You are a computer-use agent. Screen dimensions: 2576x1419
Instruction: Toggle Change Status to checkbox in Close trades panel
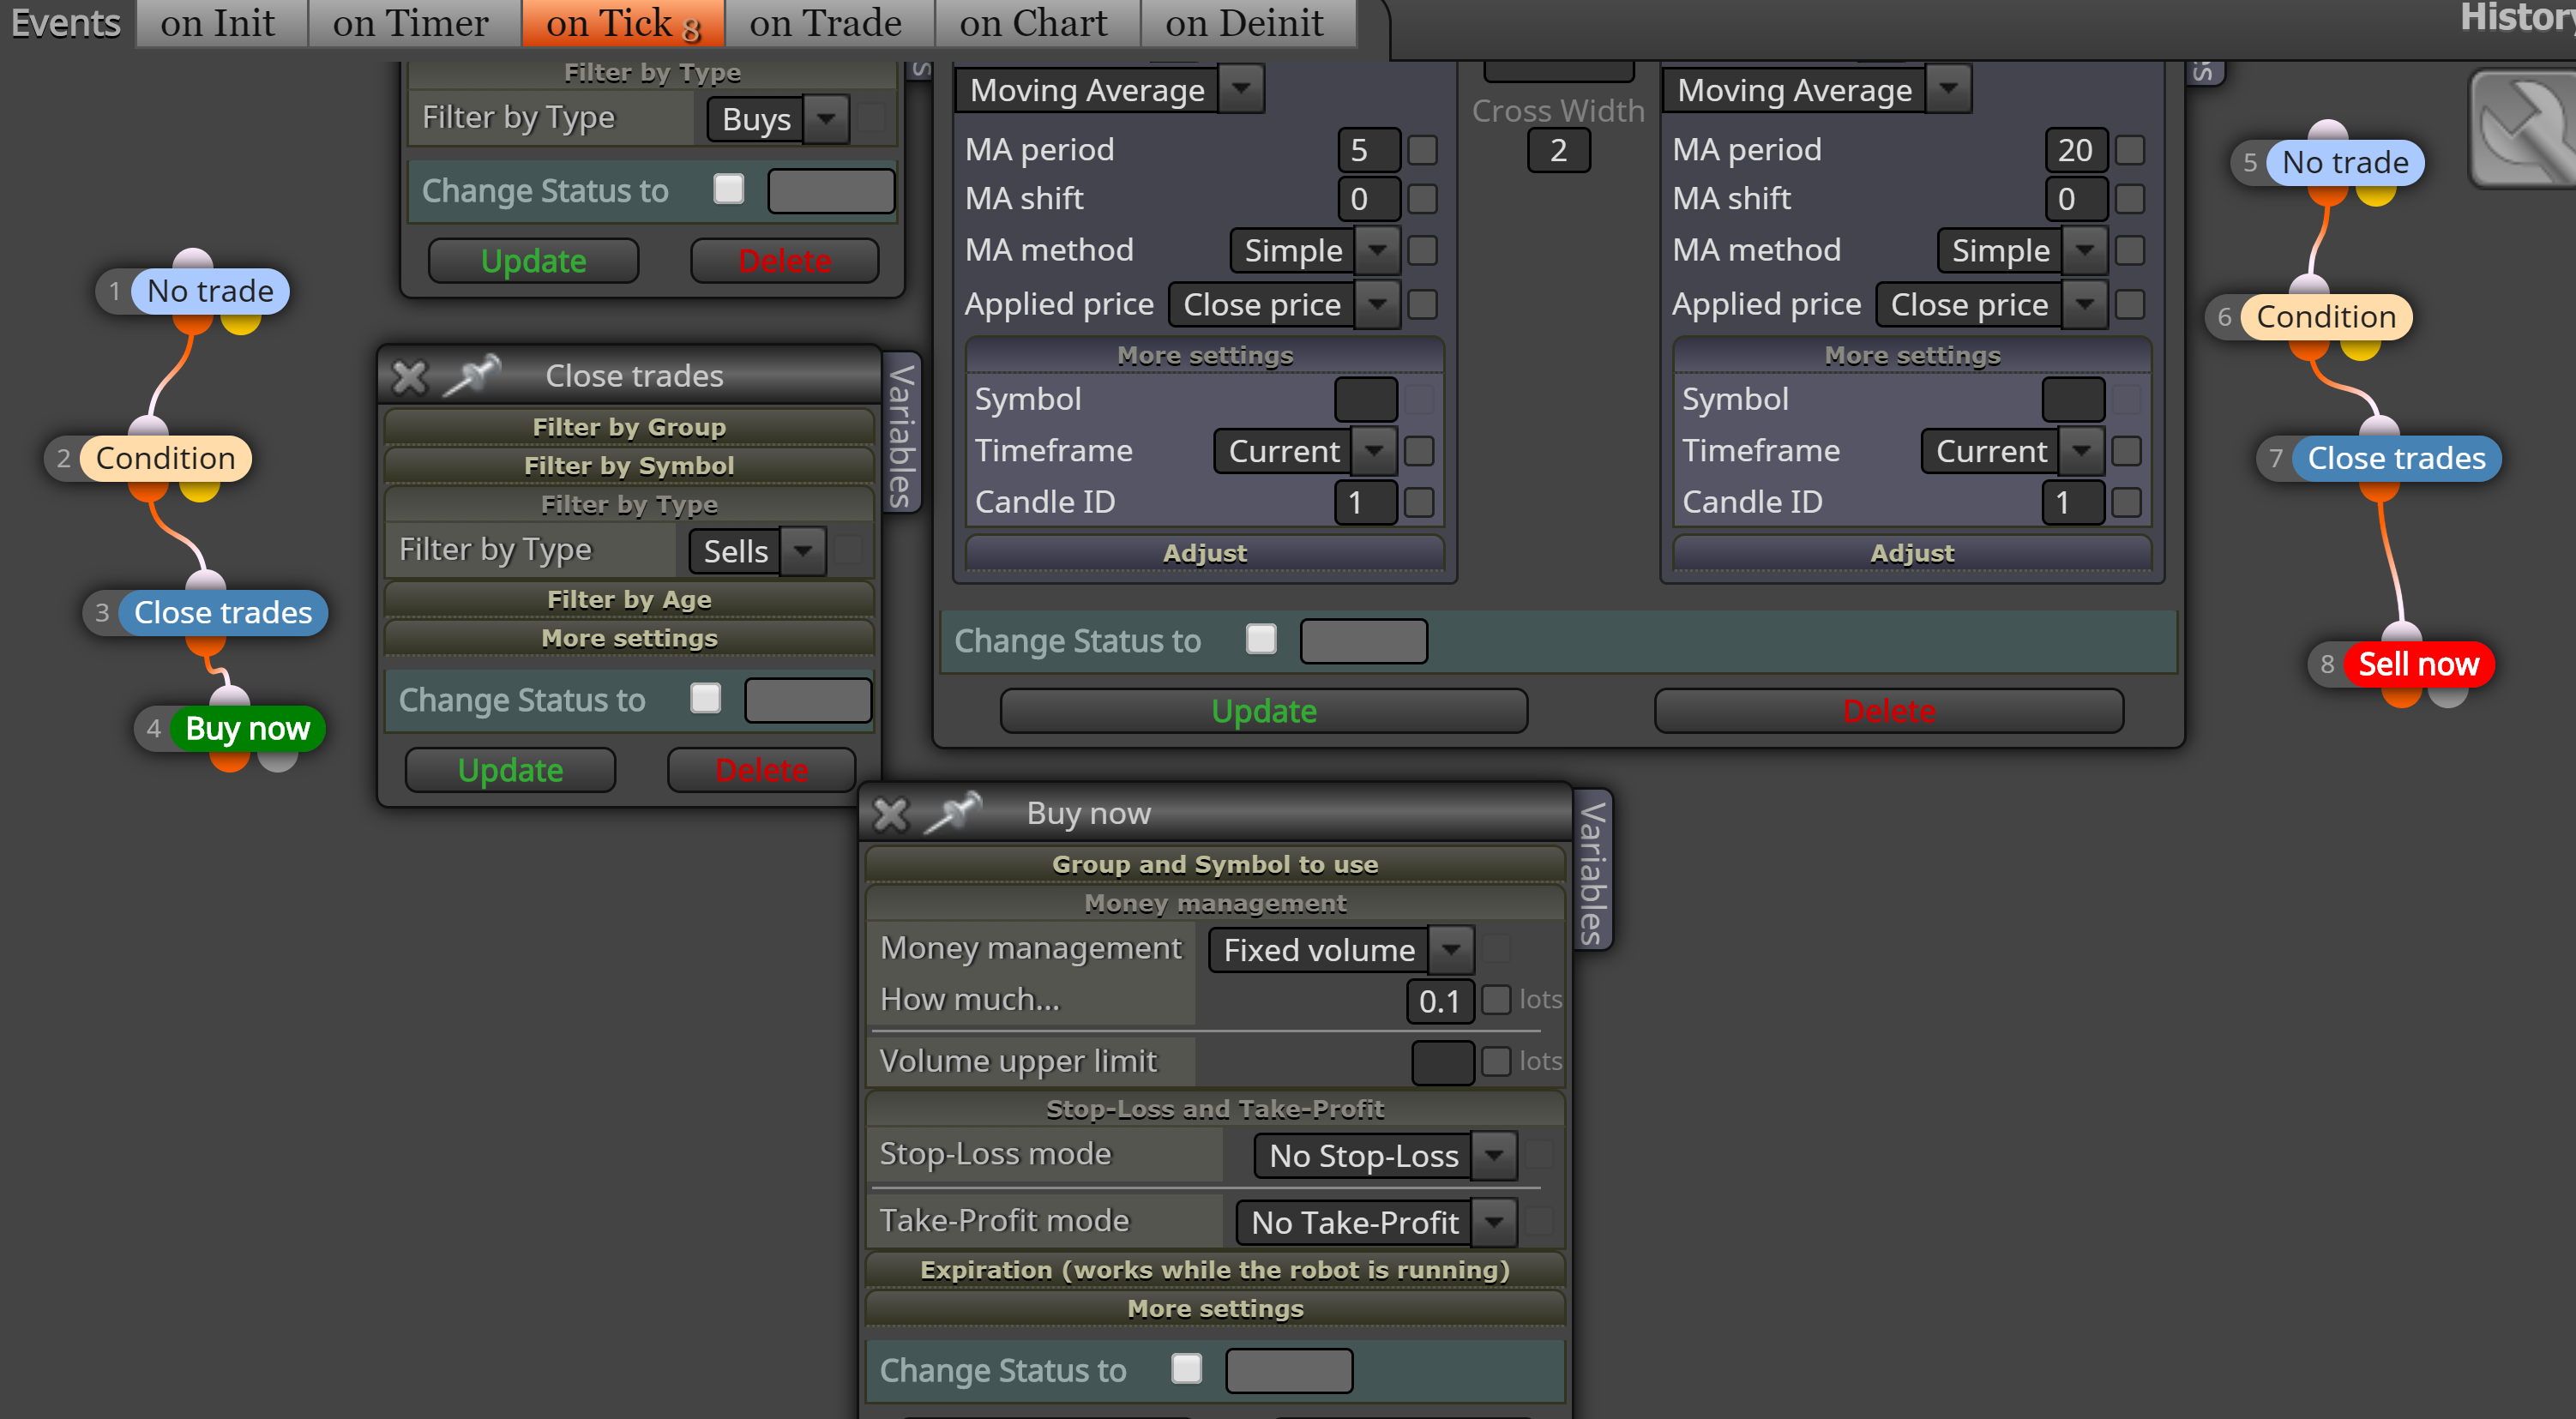tap(706, 698)
